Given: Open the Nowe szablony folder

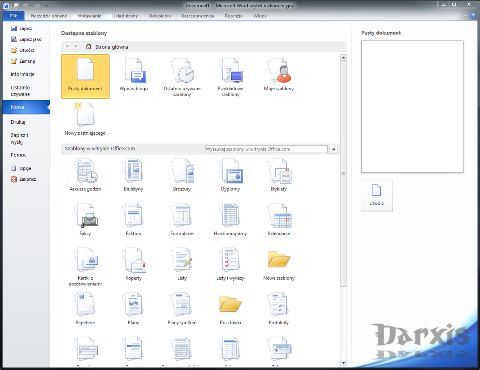Looking at the screenshot, I should coord(279,264).
